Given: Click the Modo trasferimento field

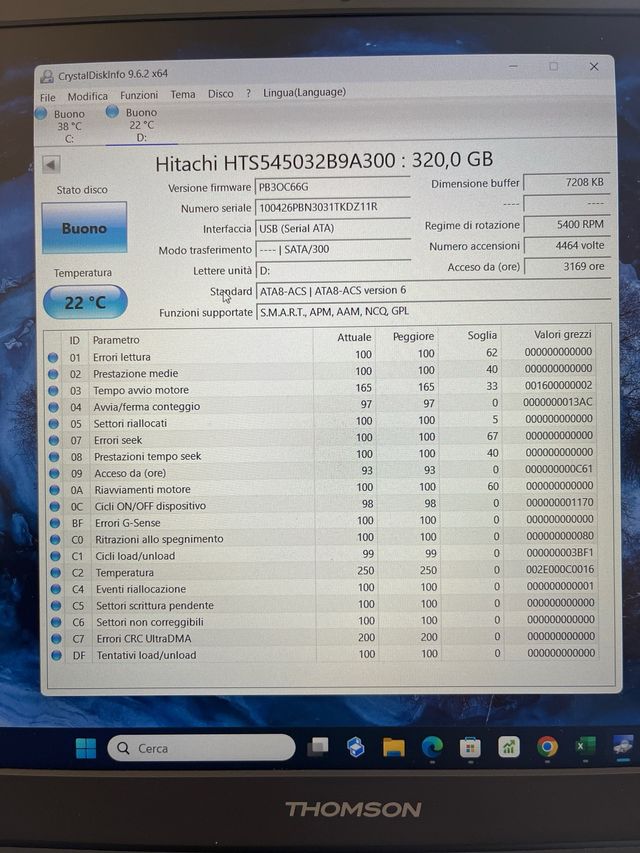Looking at the screenshot, I should point(333,249).
